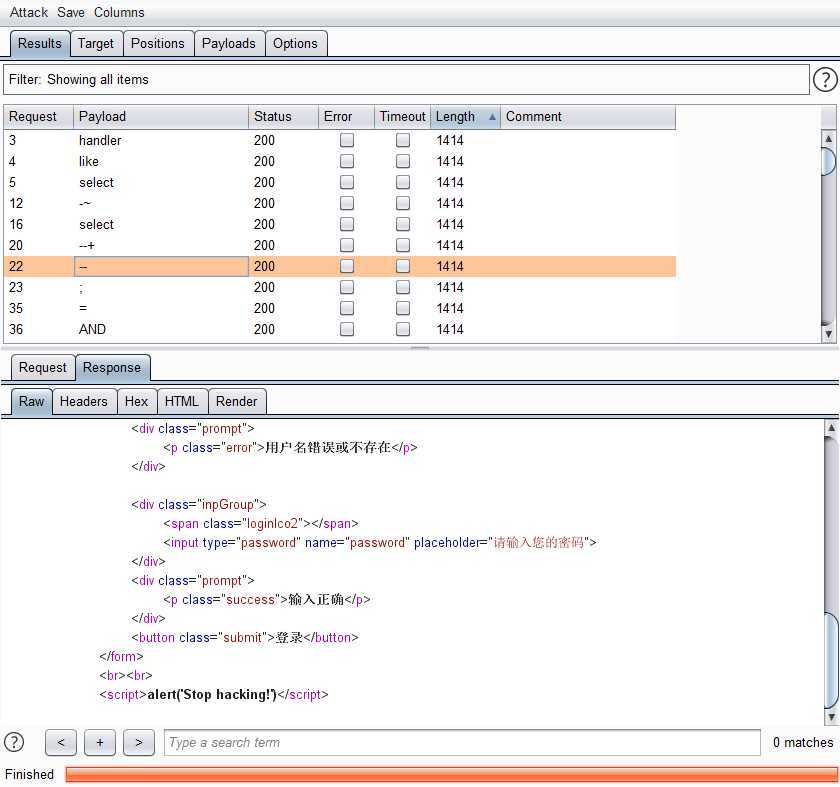Select the like payload row
The width and height of the screenshot is (840, 787).
point(340,161)
